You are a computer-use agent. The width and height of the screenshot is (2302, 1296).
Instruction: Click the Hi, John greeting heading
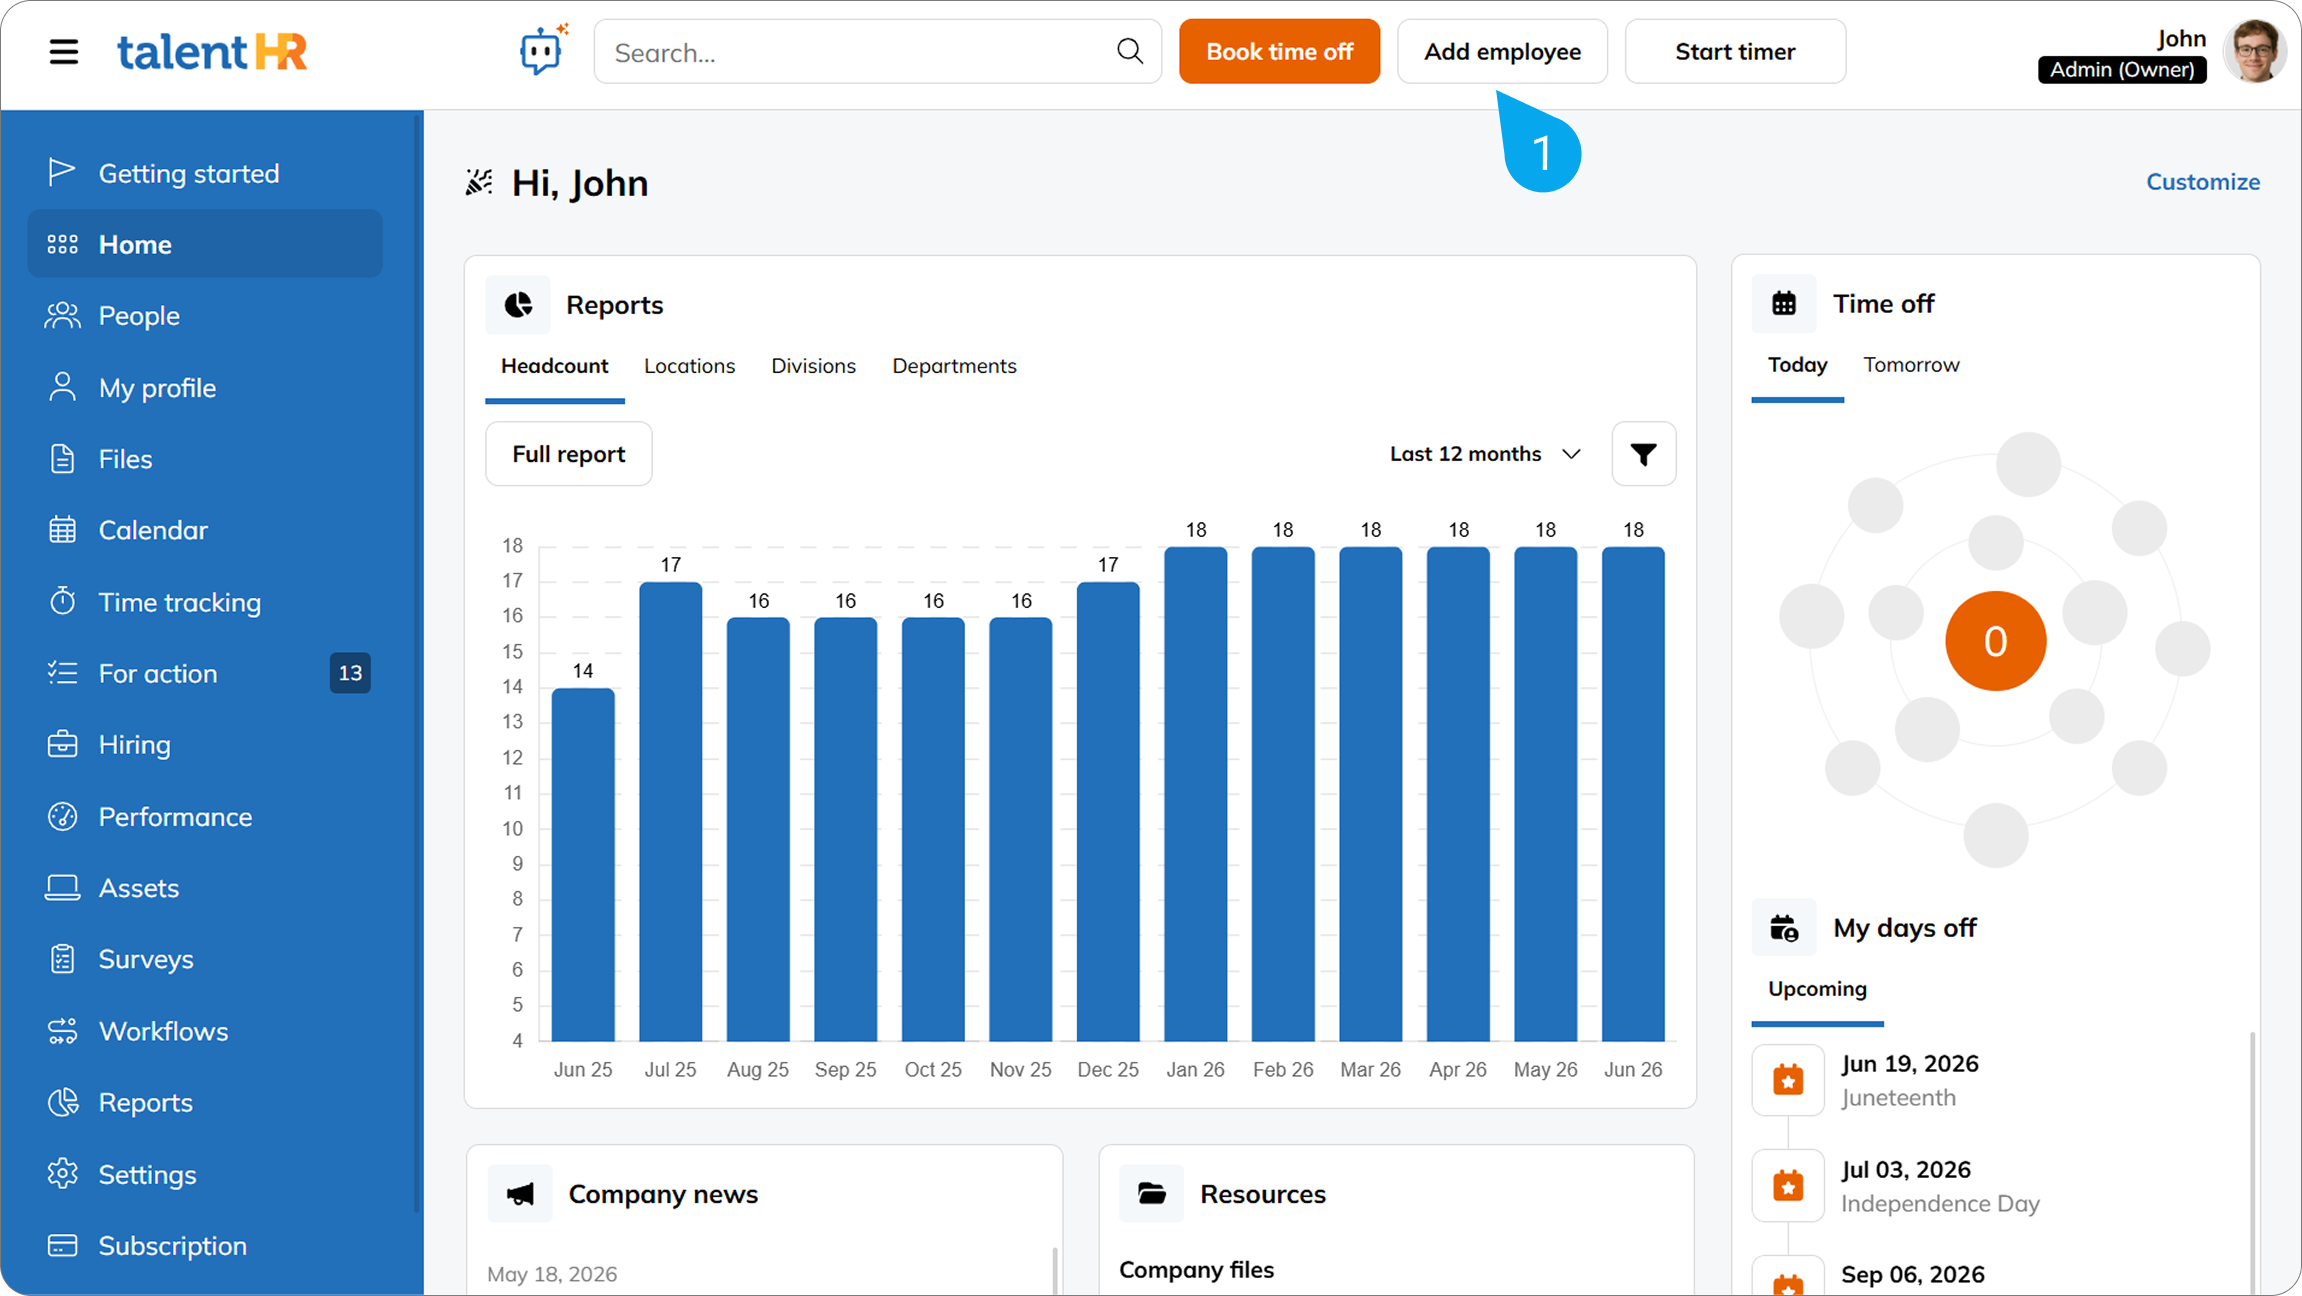[580, 183]
